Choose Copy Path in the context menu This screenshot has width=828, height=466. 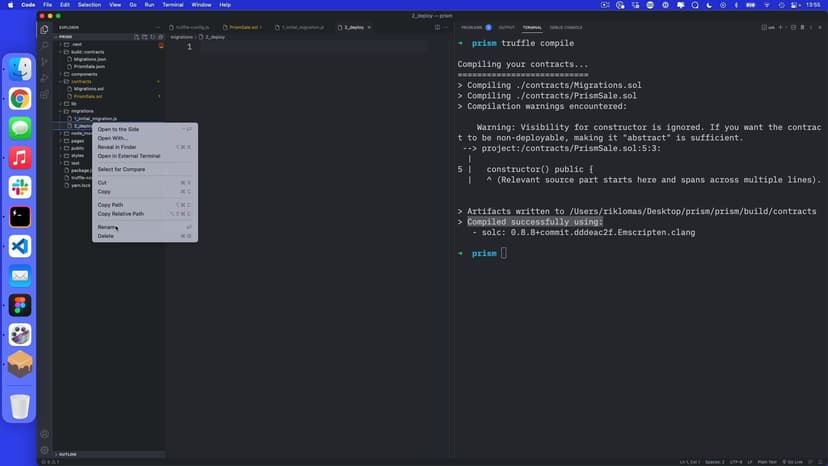tap(110, 205)
